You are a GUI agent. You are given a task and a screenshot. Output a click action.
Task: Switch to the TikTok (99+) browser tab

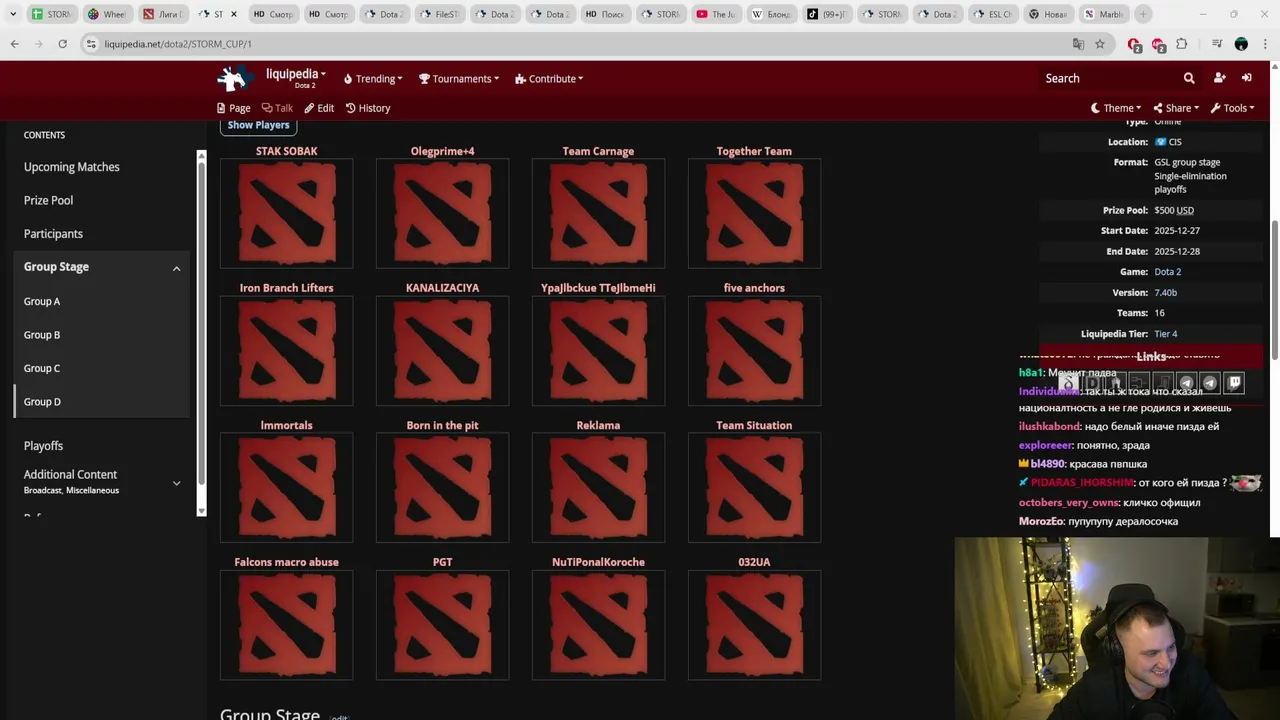click(x=825, y=14)
